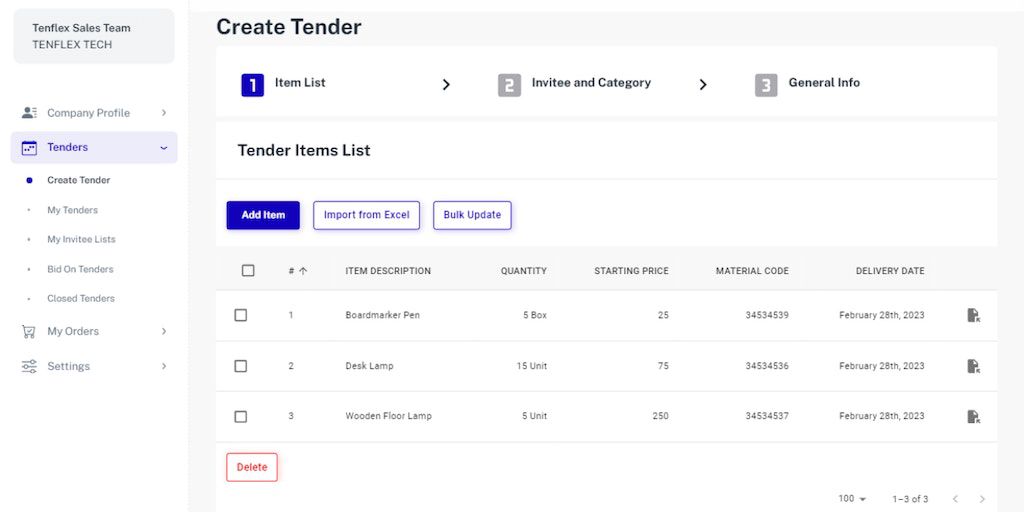Sort by the # column arrow
This screenshot has width=1024, height=512.
pos(303,271)
